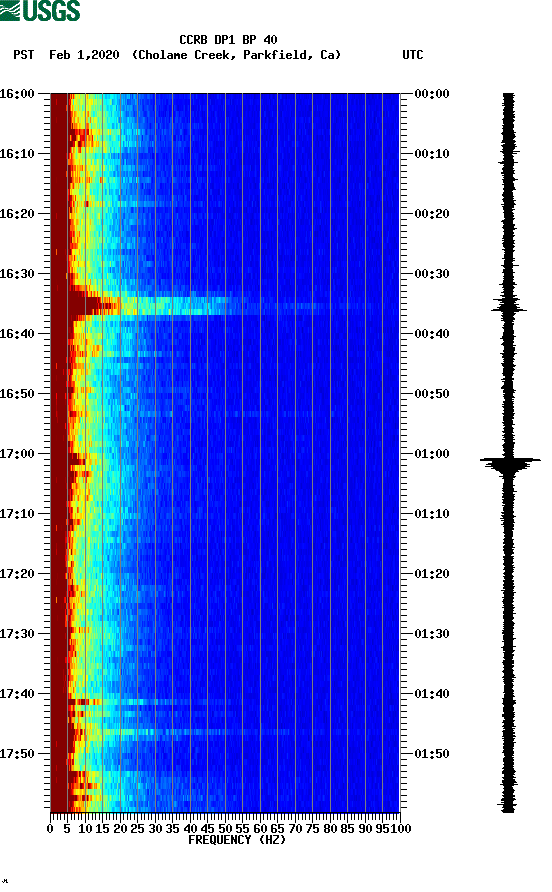
Task: Click the 16:40 PST time label
Action: pyautogui.click(x=17, y=334)
